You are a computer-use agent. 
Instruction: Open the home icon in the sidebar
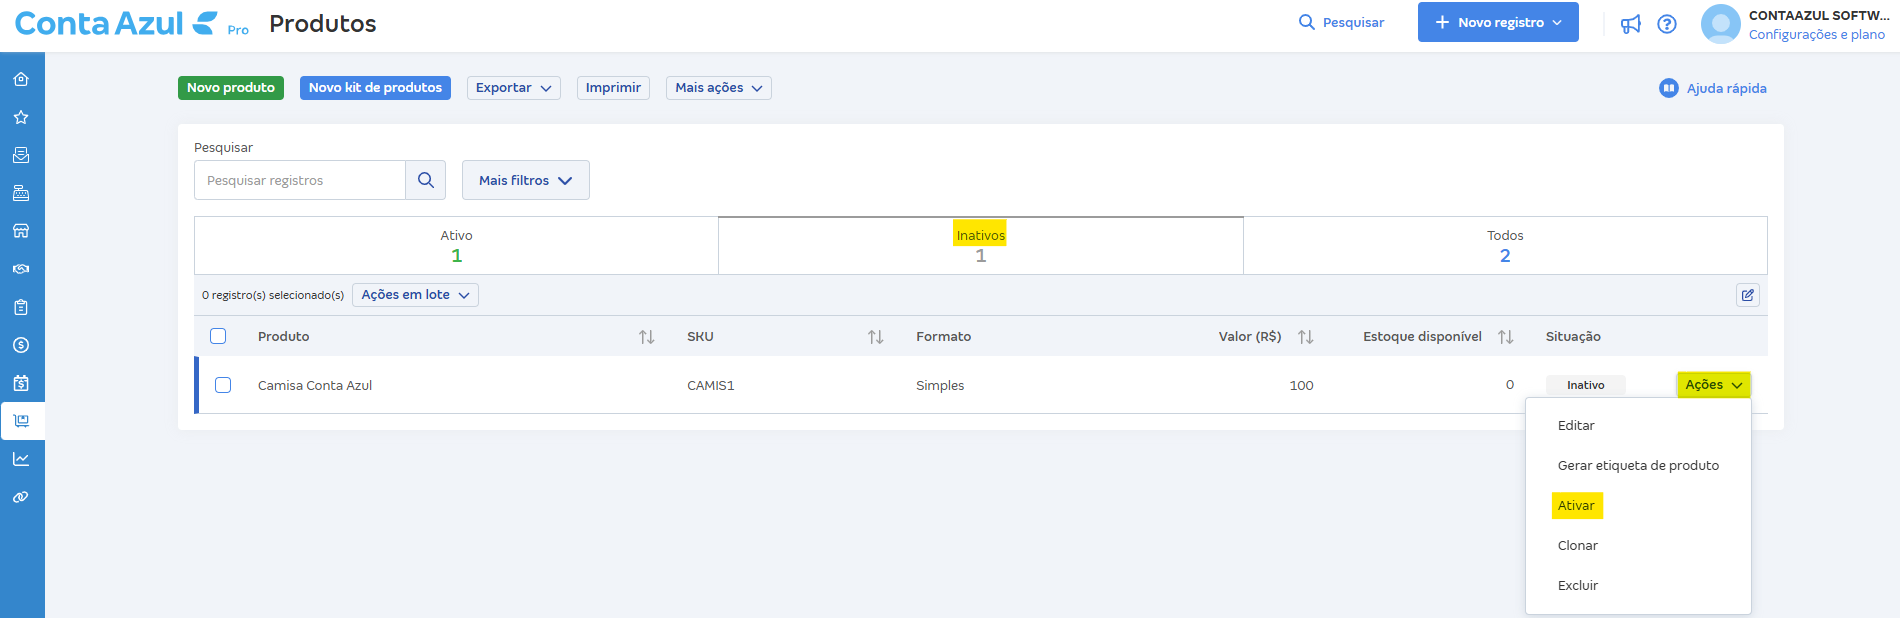coord(21,79)
